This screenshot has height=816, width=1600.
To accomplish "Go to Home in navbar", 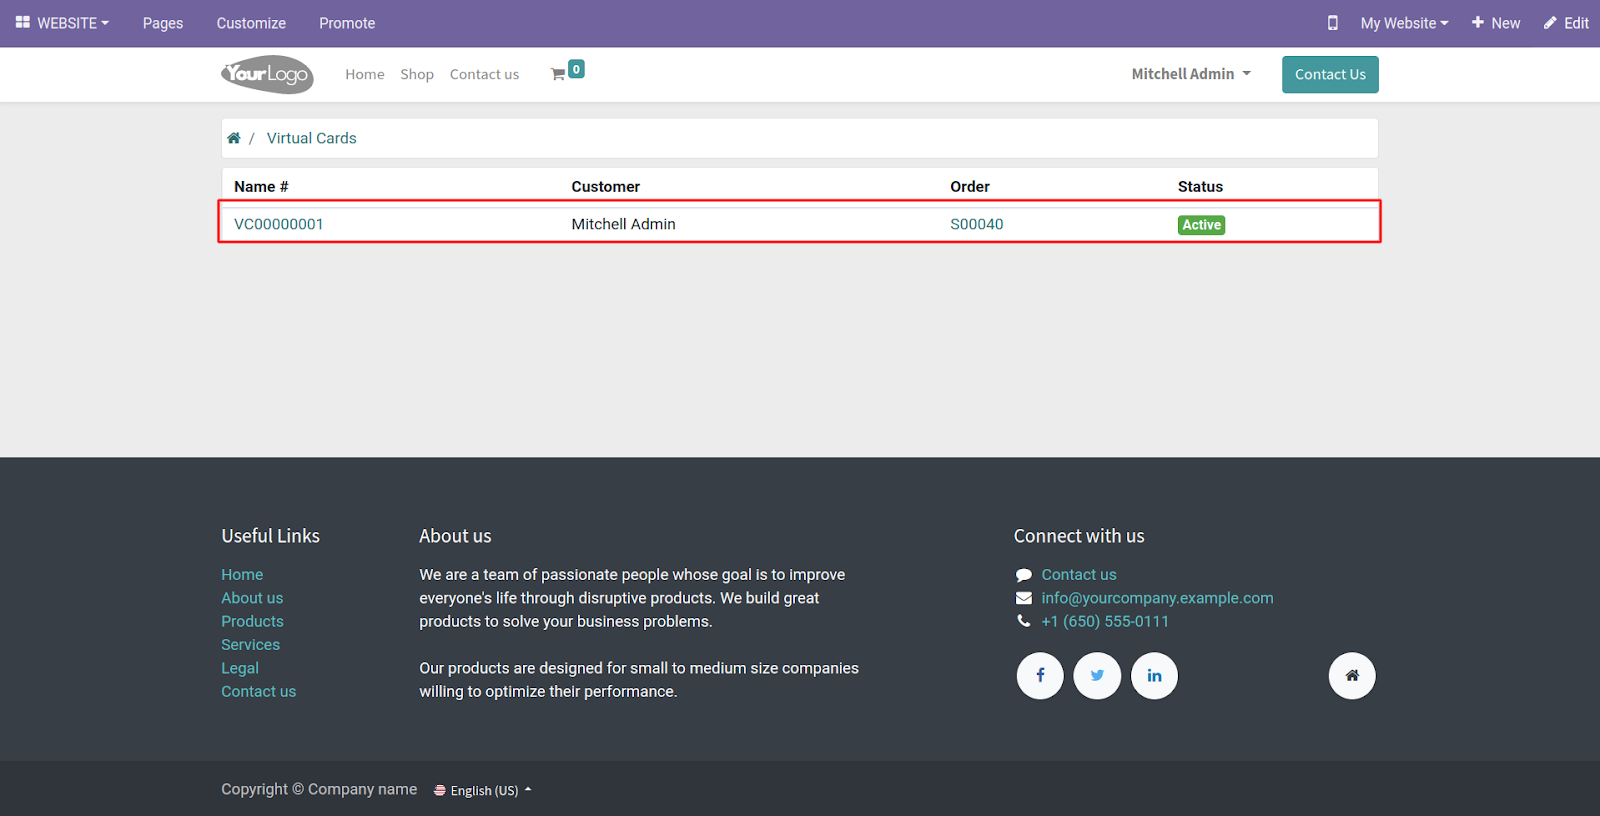I will click(x=365, y=74).
